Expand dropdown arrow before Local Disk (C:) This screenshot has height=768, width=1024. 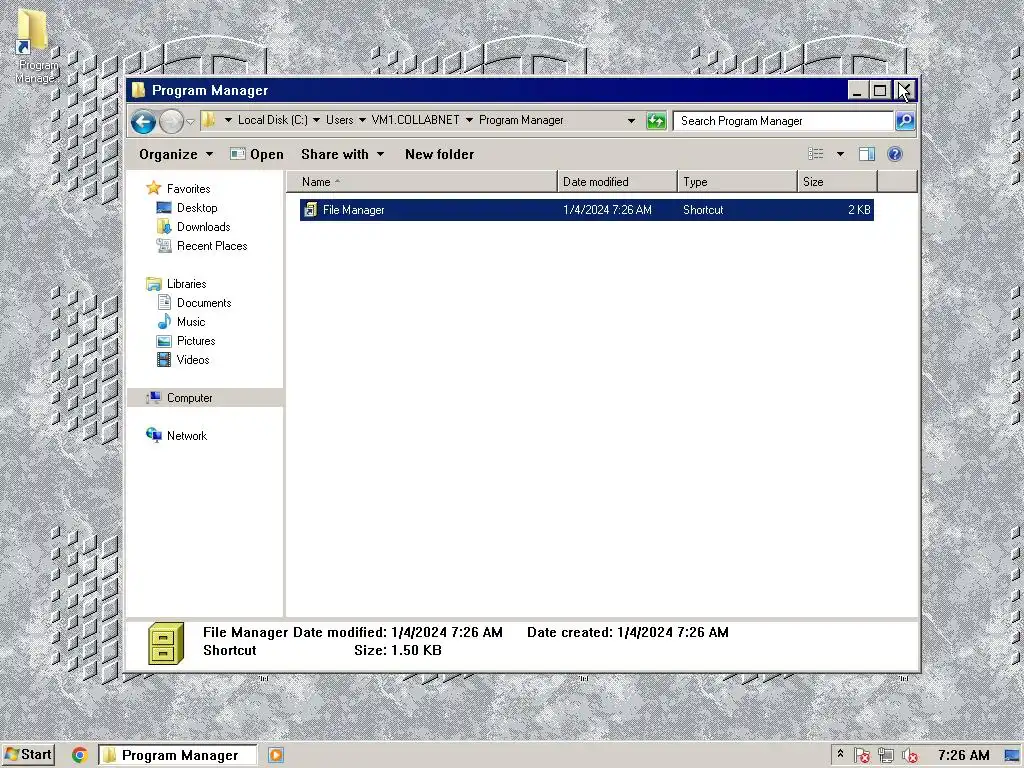click(228, 120)
